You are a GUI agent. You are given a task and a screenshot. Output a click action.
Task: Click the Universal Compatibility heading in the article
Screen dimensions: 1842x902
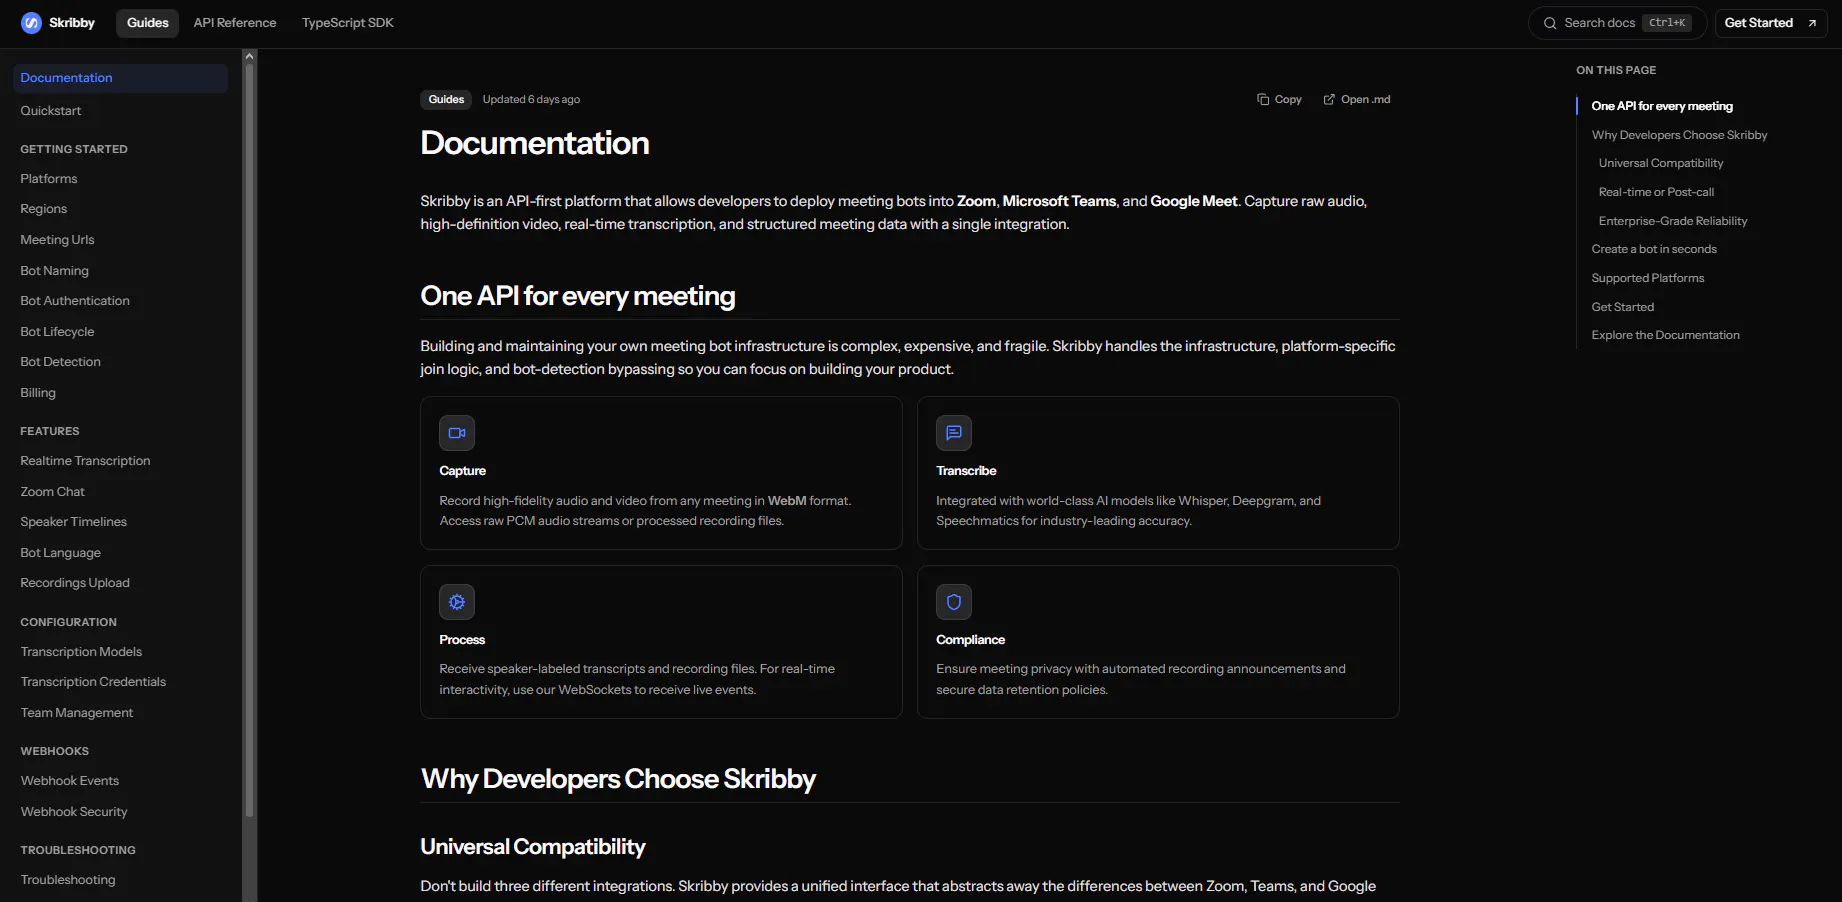coord(533,847)
